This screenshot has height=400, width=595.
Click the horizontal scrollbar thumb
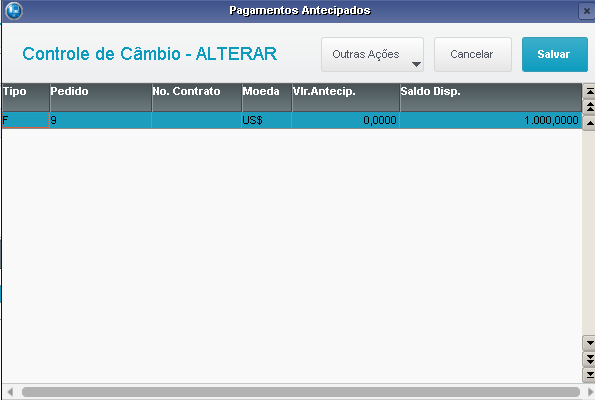point(301,392)
